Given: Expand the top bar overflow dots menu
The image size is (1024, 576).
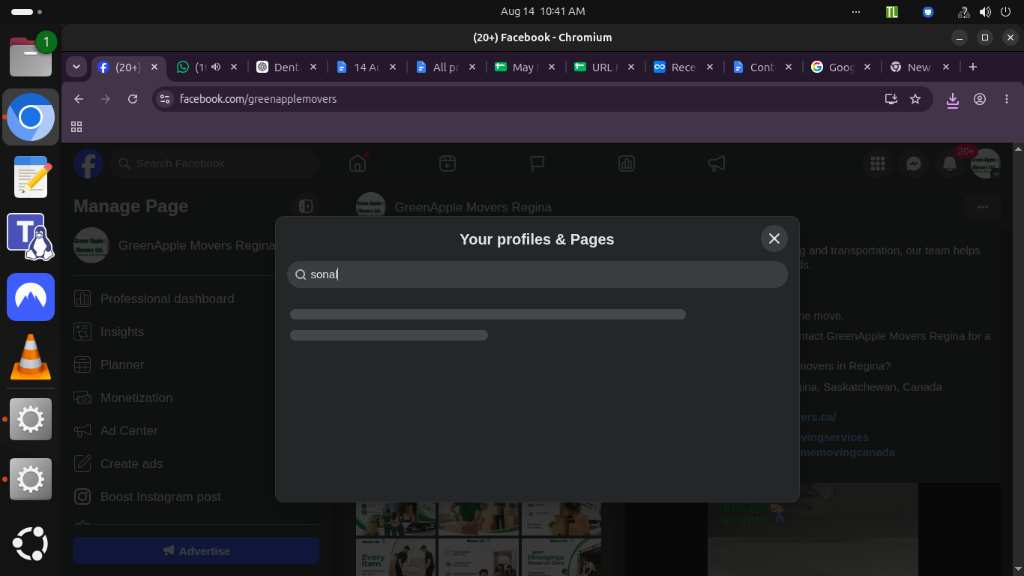Looking at the screenshot, I should (856, 12).
